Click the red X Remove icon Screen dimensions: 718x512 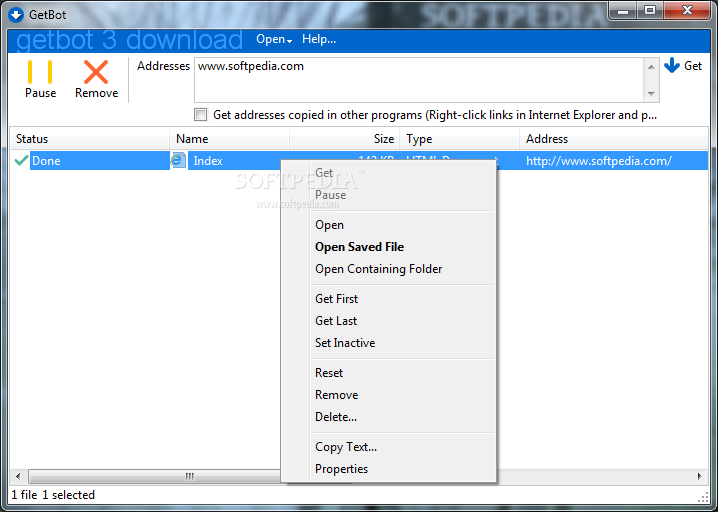click(x=96, y=72)
